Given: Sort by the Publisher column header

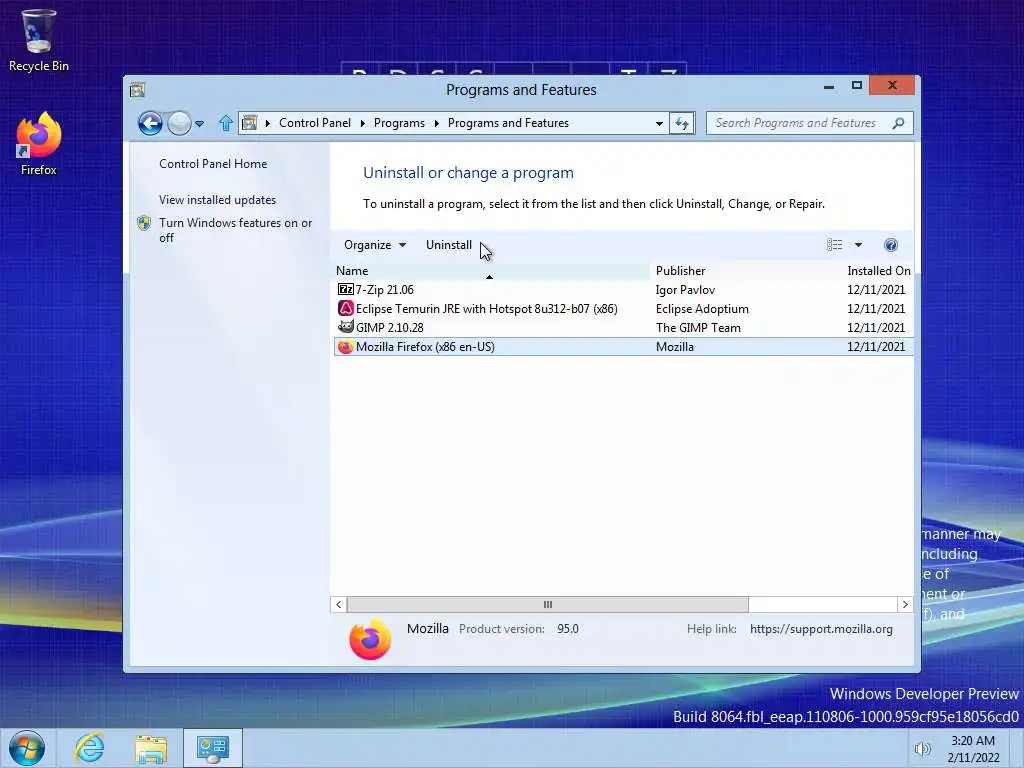Looking at the screenshot, I should (x=746, y=270).
